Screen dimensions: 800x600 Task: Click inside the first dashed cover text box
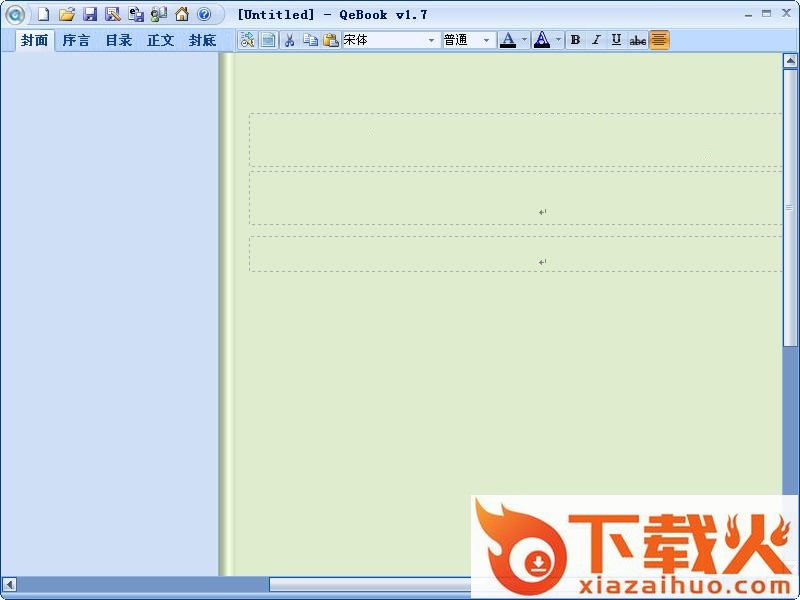[515, 140]
